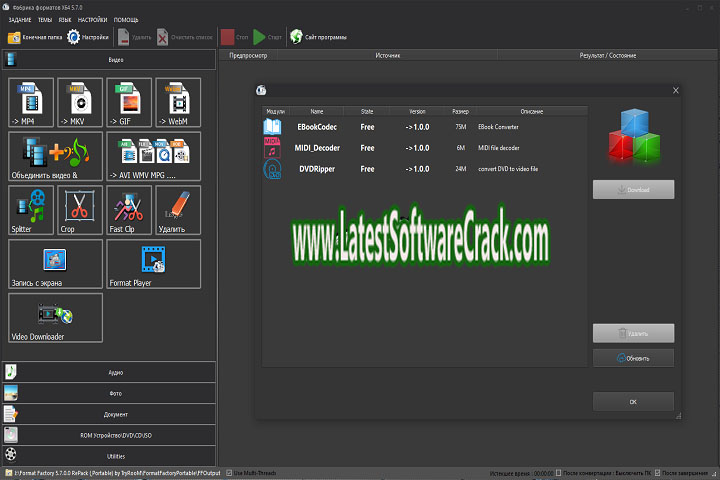The width and height of the screenshot is (720, 480).
Task: Open the Удалить logo eraser tool
Action: [178, 210]
